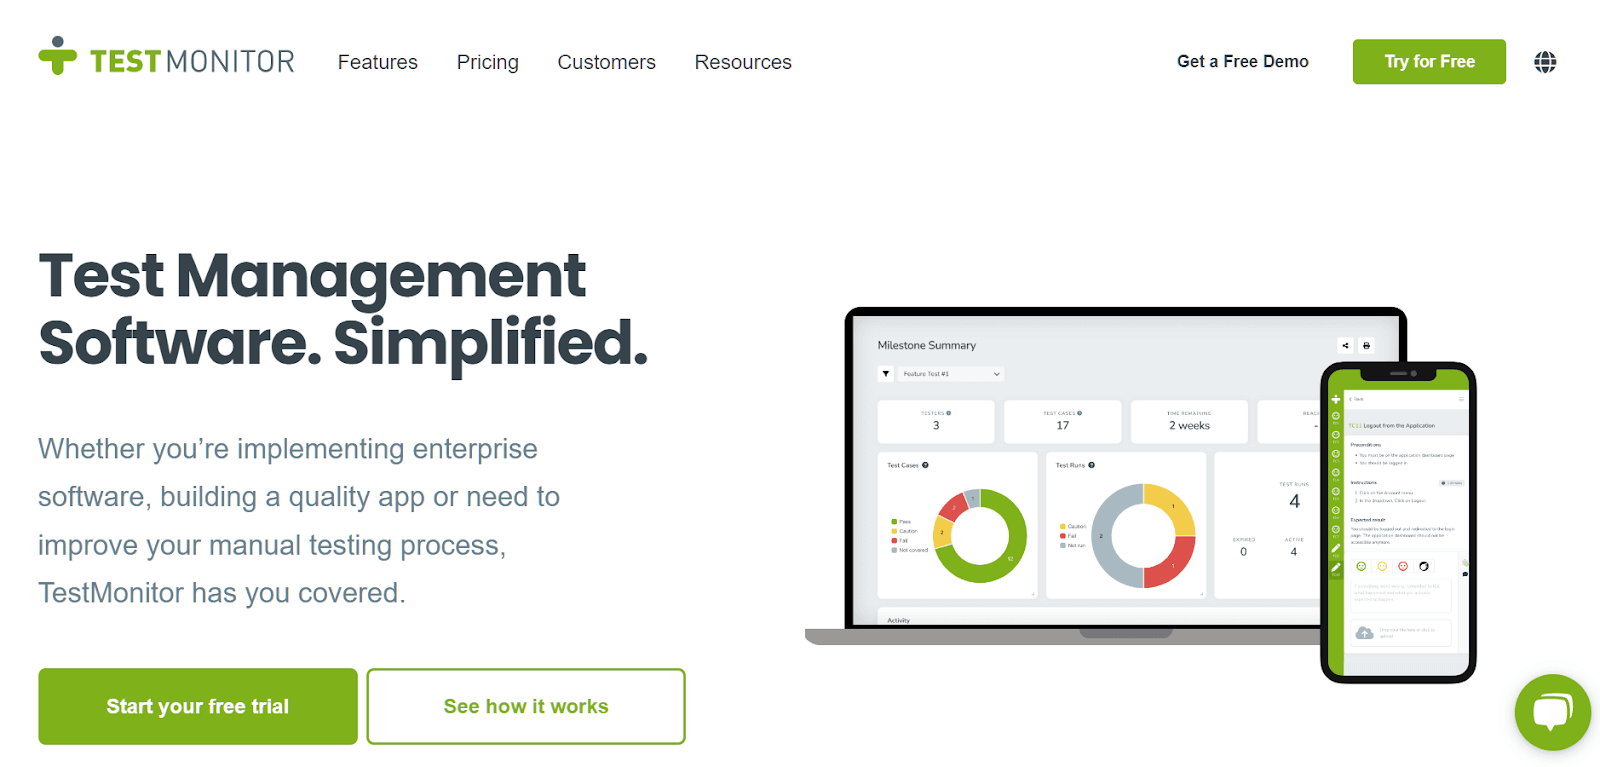Click the help icon next to Test Cases chart title

(x=925, y=465)
